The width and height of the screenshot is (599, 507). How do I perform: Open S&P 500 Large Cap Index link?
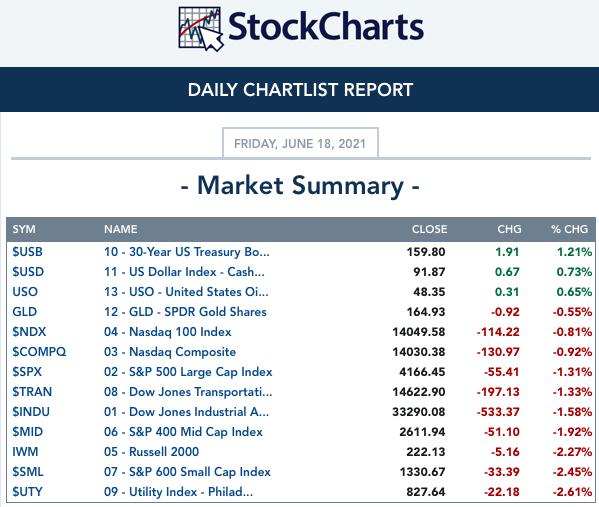[x=188, y=372]
